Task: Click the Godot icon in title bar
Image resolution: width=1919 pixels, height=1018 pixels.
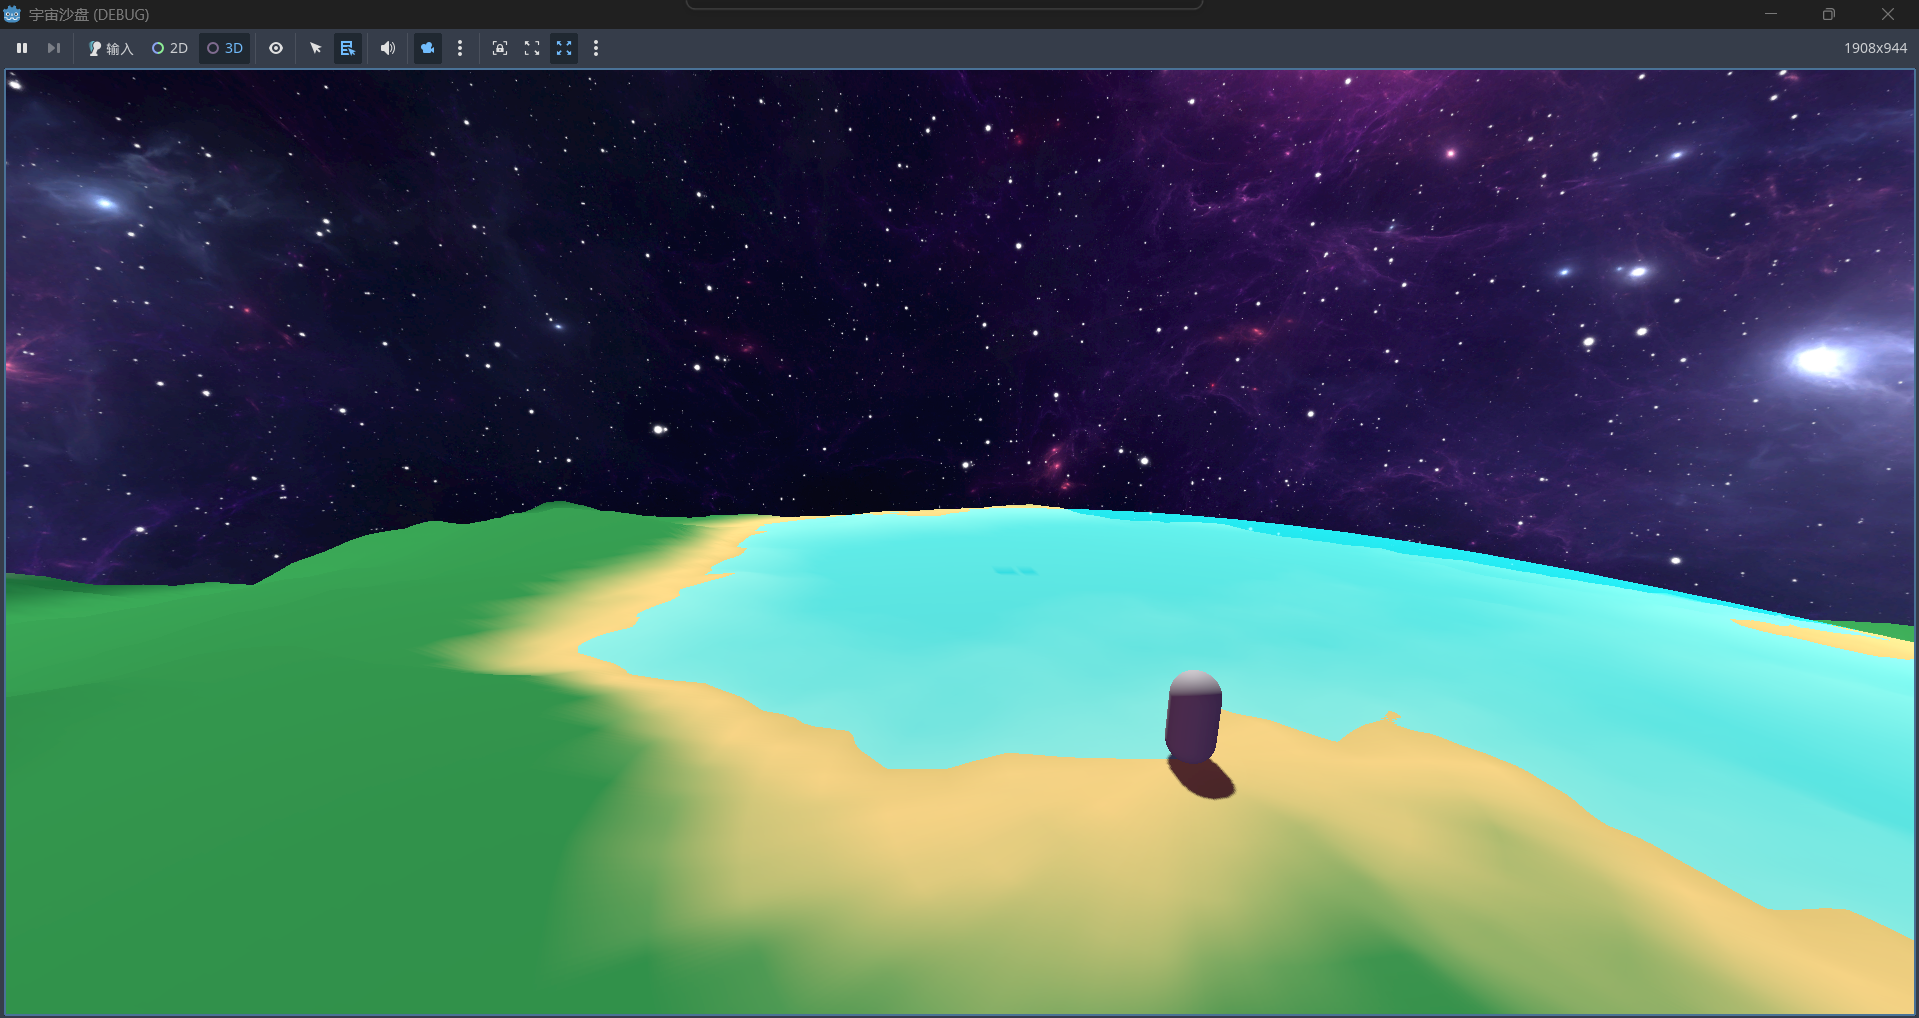Action: (x=13, y=14)
